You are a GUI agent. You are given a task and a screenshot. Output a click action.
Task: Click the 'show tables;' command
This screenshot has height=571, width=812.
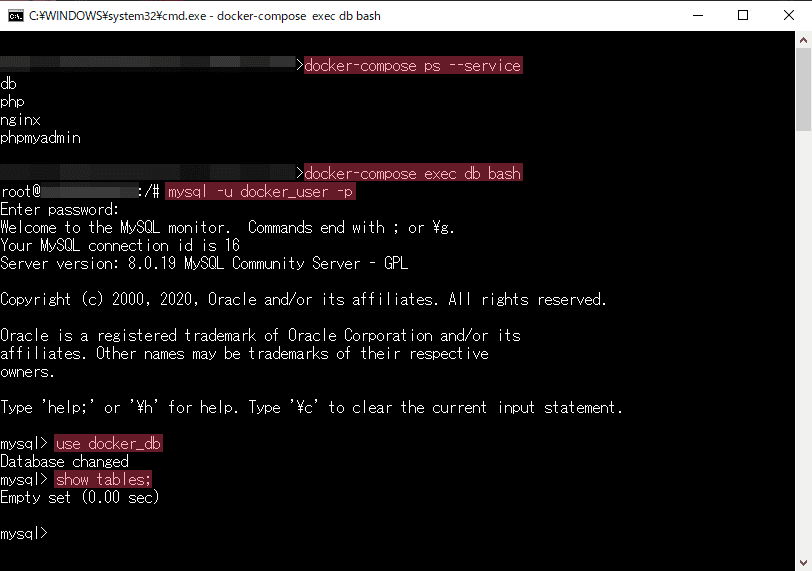103,479
